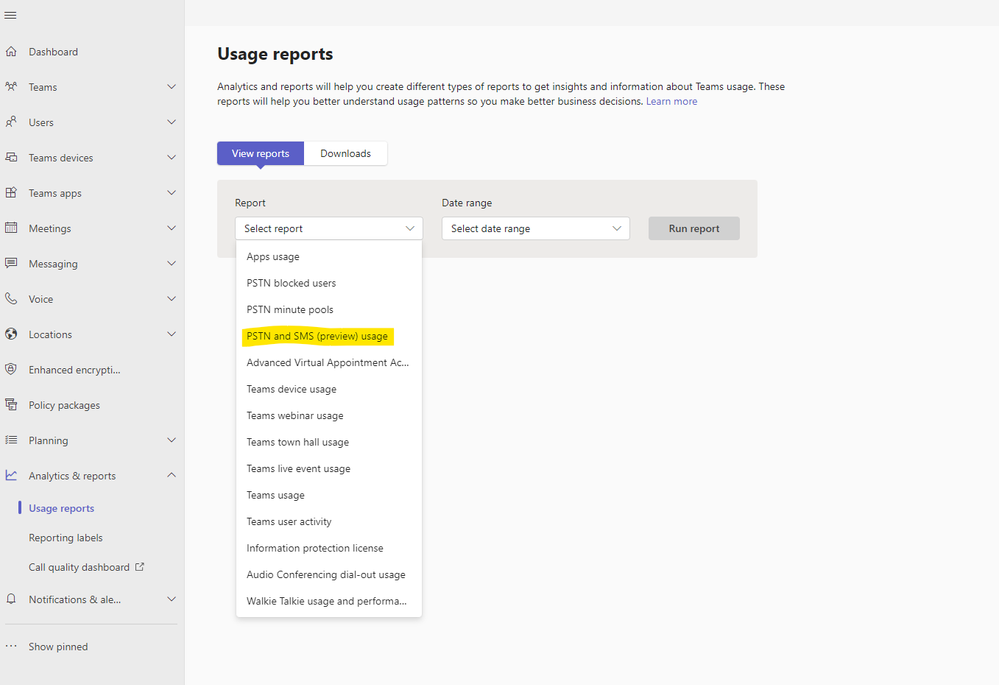Select Teams town hall usage option
Viewport: 999px width, 685px height.
(329, 442)
